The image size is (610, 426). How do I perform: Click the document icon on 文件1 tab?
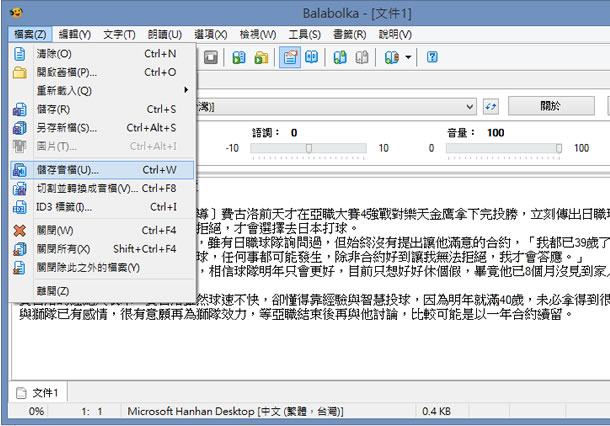(21, 393)
